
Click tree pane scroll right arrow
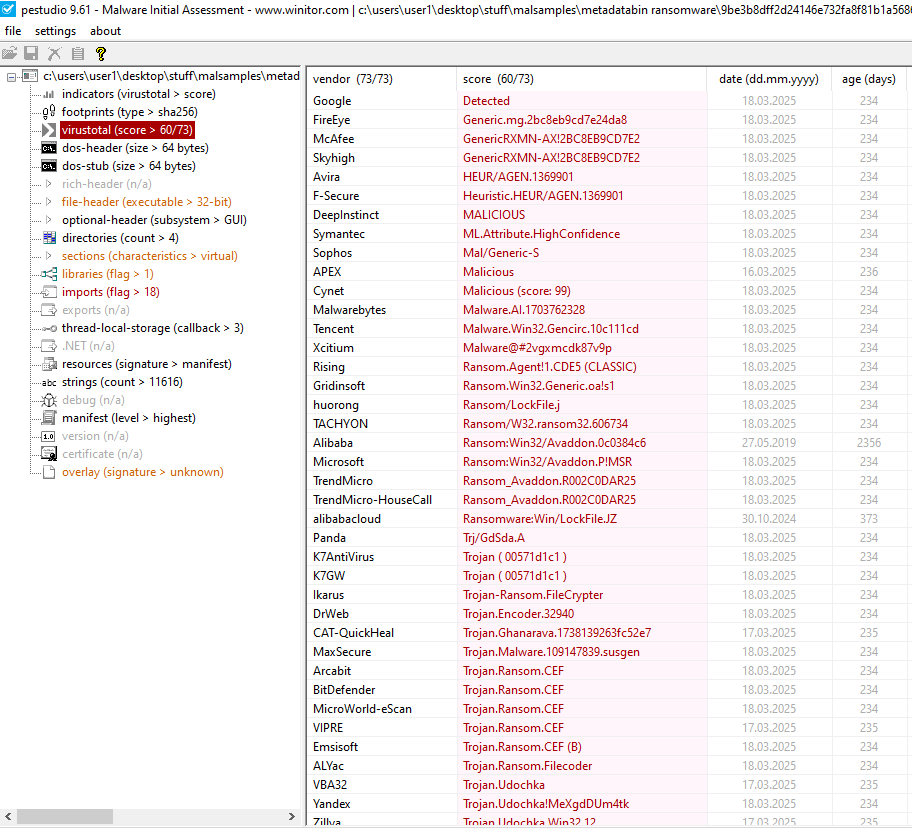click(x=292, y=816)
